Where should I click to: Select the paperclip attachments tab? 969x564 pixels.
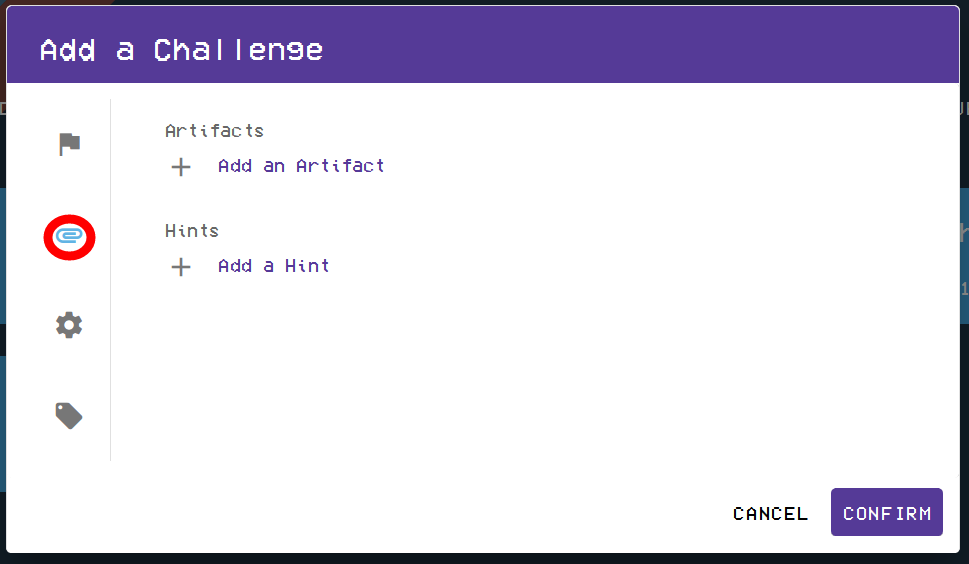click(x=68, y=235)
